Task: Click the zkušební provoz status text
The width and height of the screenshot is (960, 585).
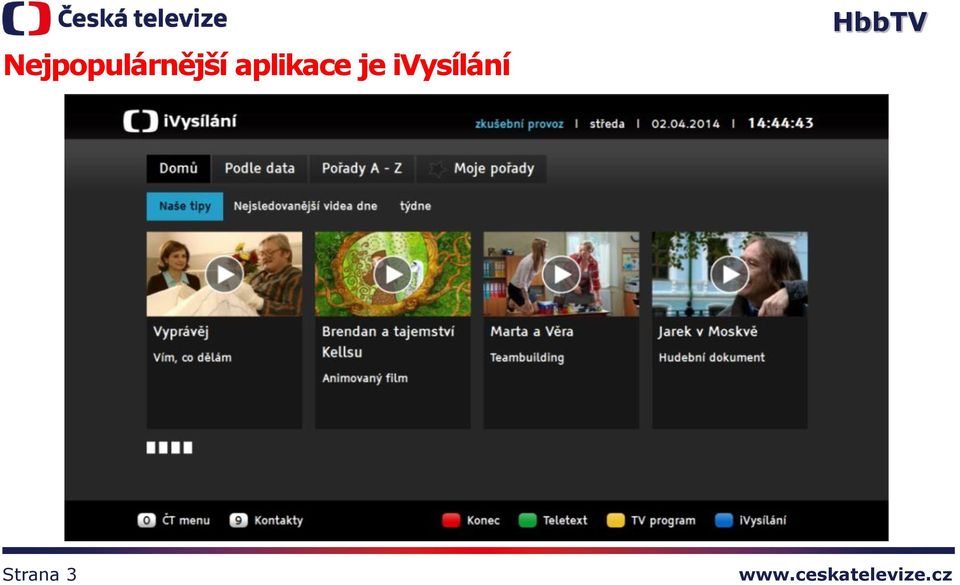Action: point(519,124)
